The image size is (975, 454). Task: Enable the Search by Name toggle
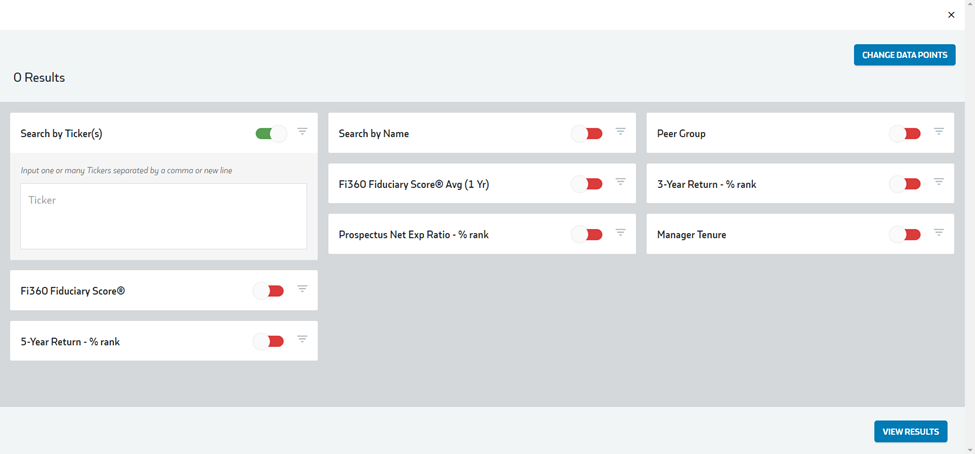587,134
